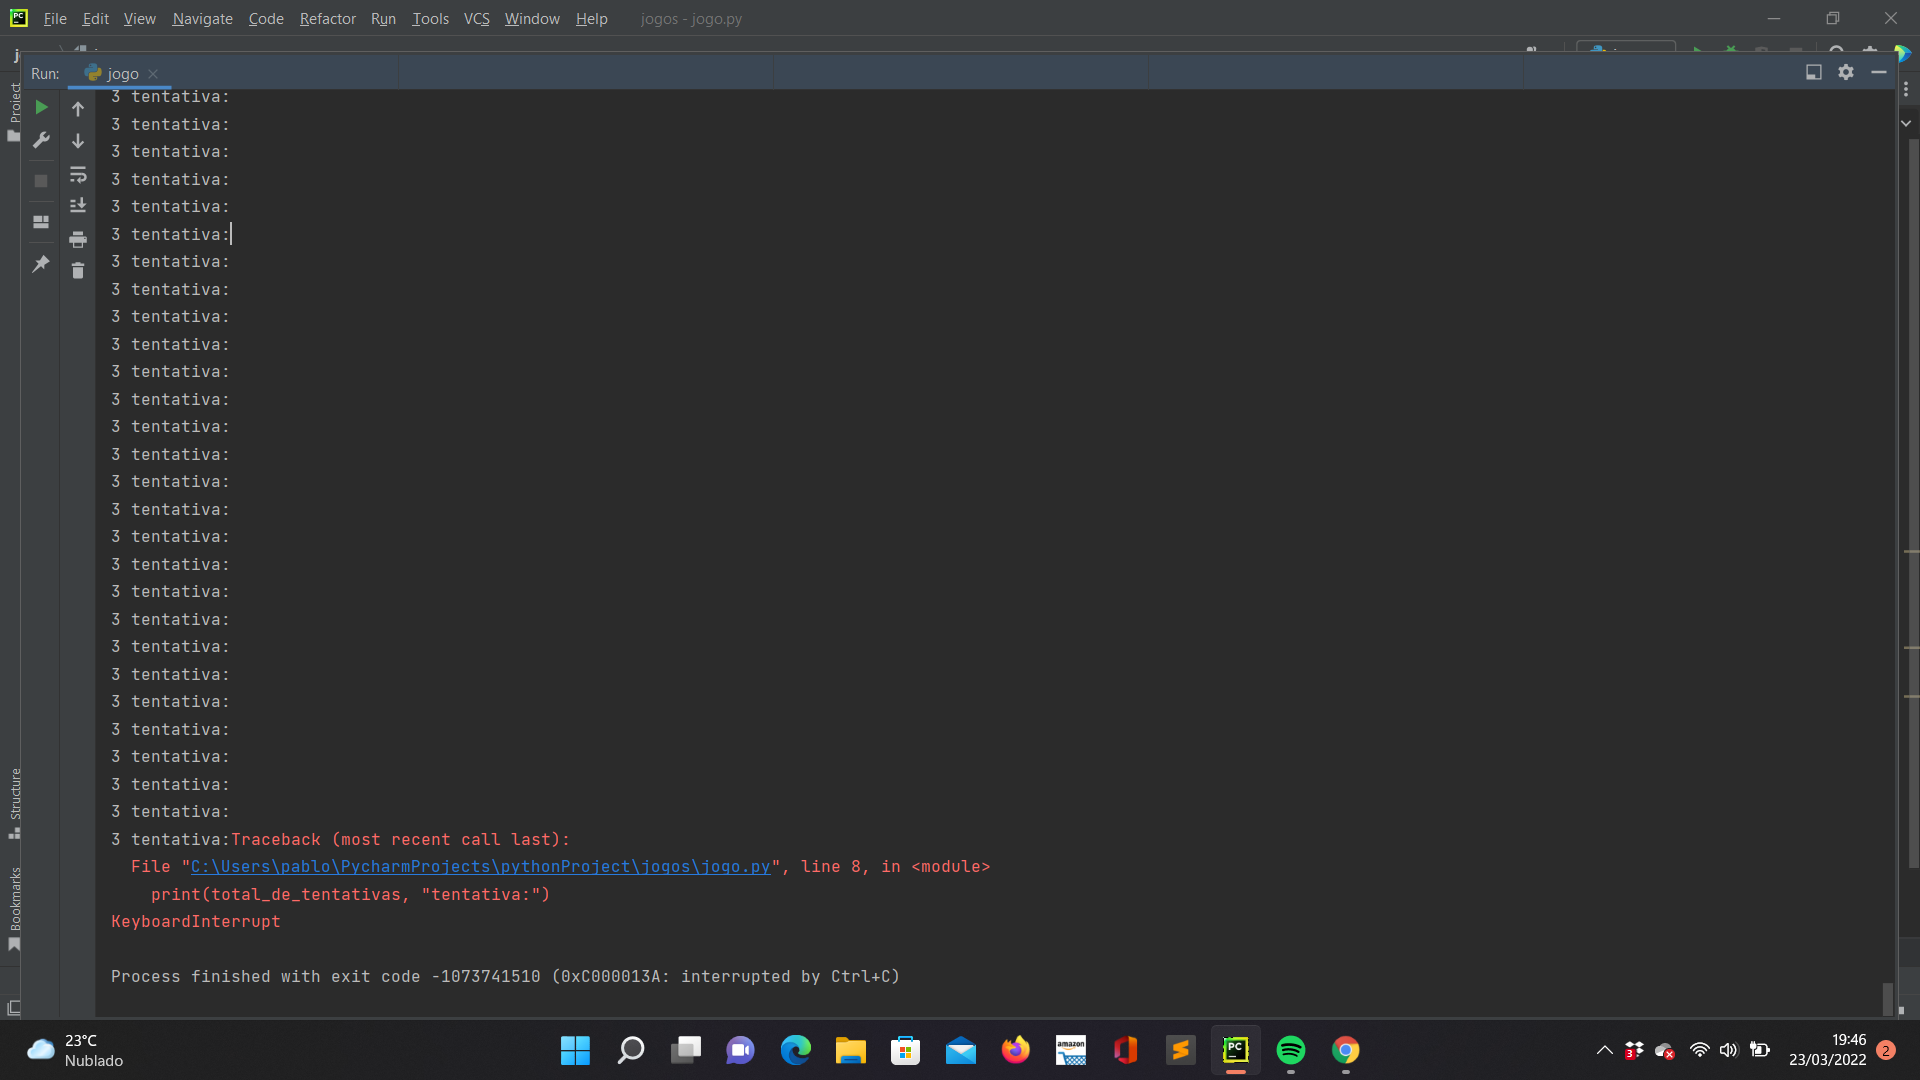This screenshot has height=1080, width=1920.
Task: Toggle soft-wrap in console output
Action: point(78,175)
